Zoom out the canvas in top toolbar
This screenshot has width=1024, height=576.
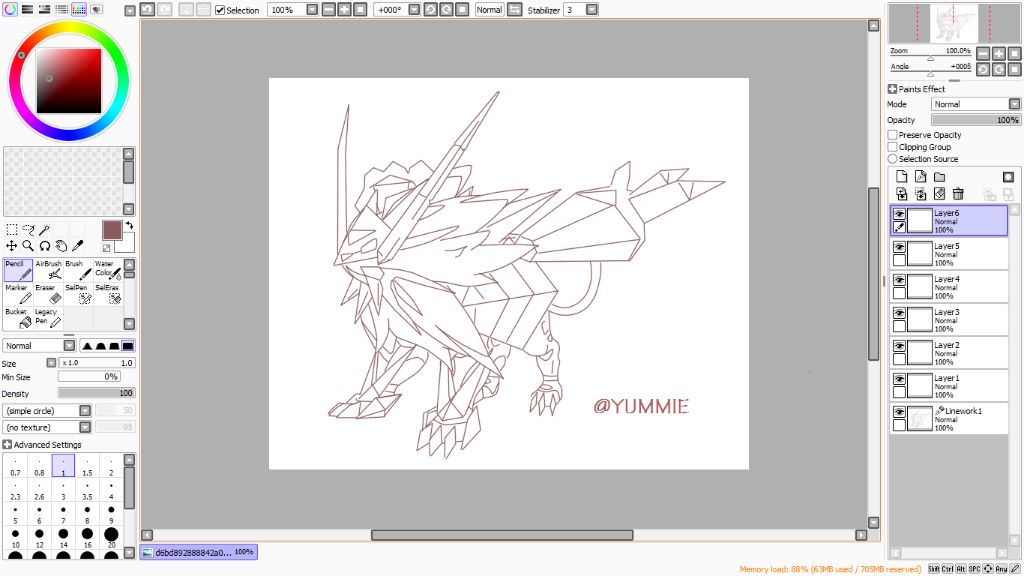(x=328, y=10)
